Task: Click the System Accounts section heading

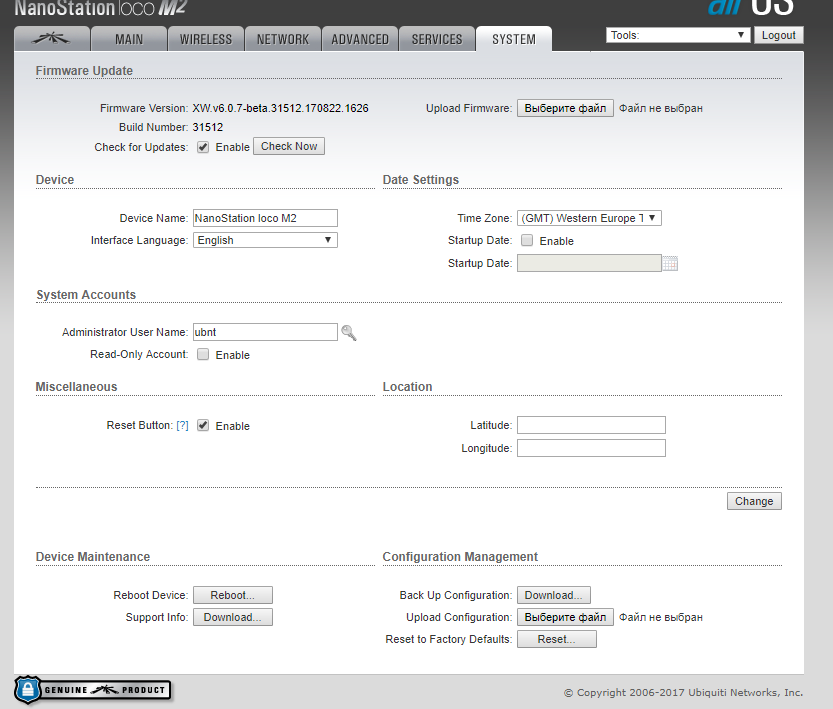Action: [x=86, y=295]
